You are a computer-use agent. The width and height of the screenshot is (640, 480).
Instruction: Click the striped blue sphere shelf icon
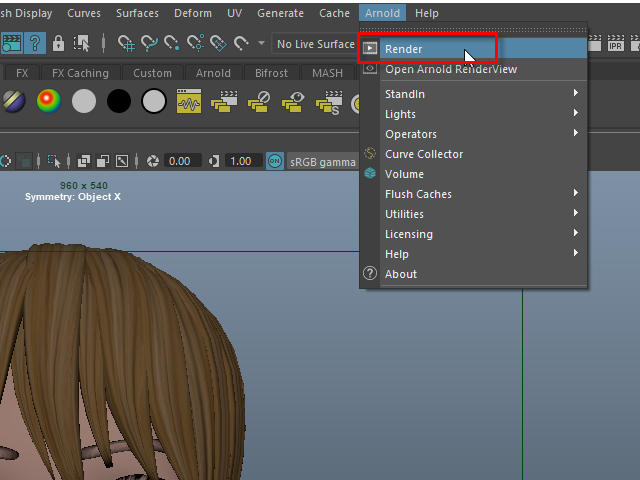13,101
